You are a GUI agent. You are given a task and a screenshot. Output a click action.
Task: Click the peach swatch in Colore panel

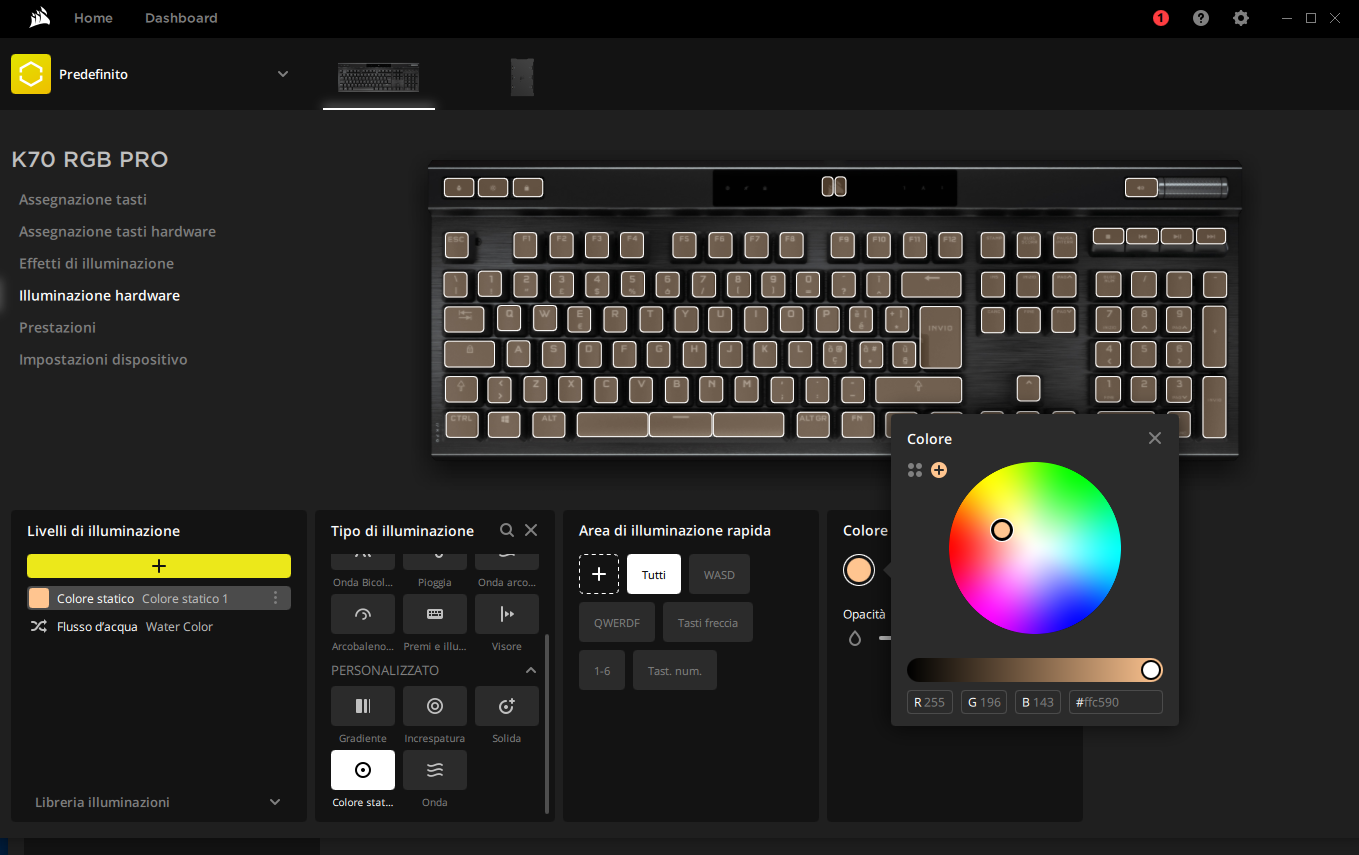(859, 570)
